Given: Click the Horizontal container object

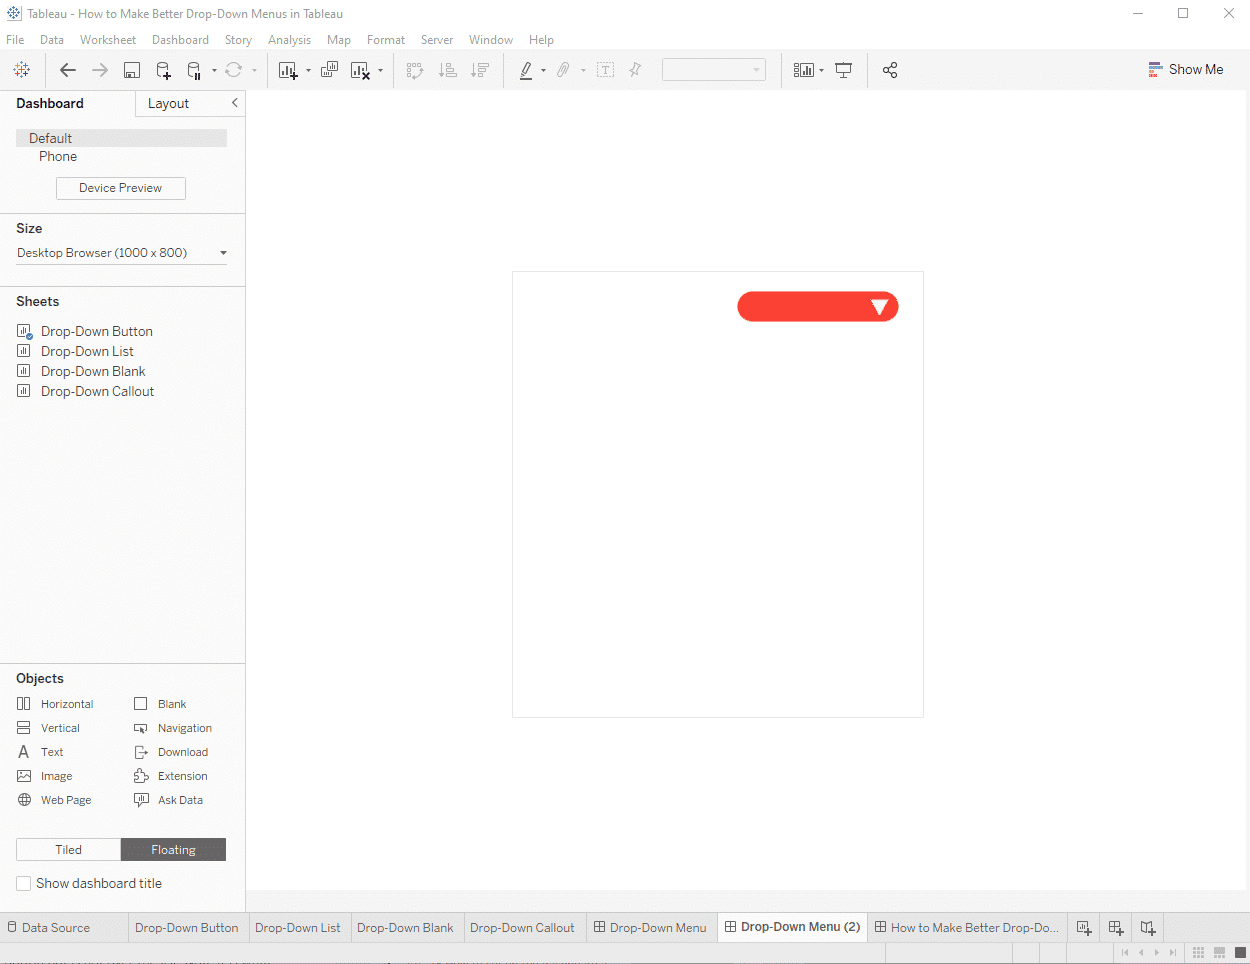Looking at the screenshot, I should (x=55, y=704).
